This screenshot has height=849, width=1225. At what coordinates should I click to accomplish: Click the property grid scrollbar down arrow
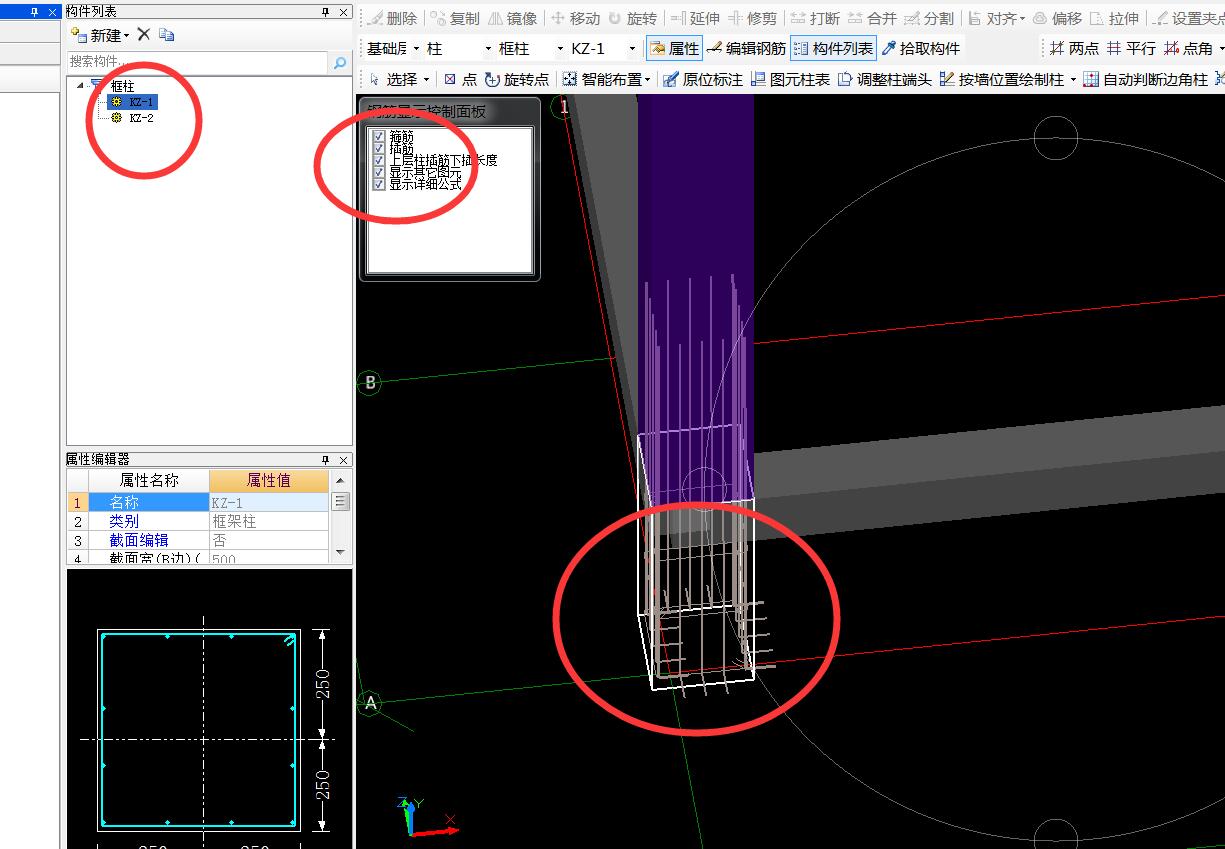(340, 551)
